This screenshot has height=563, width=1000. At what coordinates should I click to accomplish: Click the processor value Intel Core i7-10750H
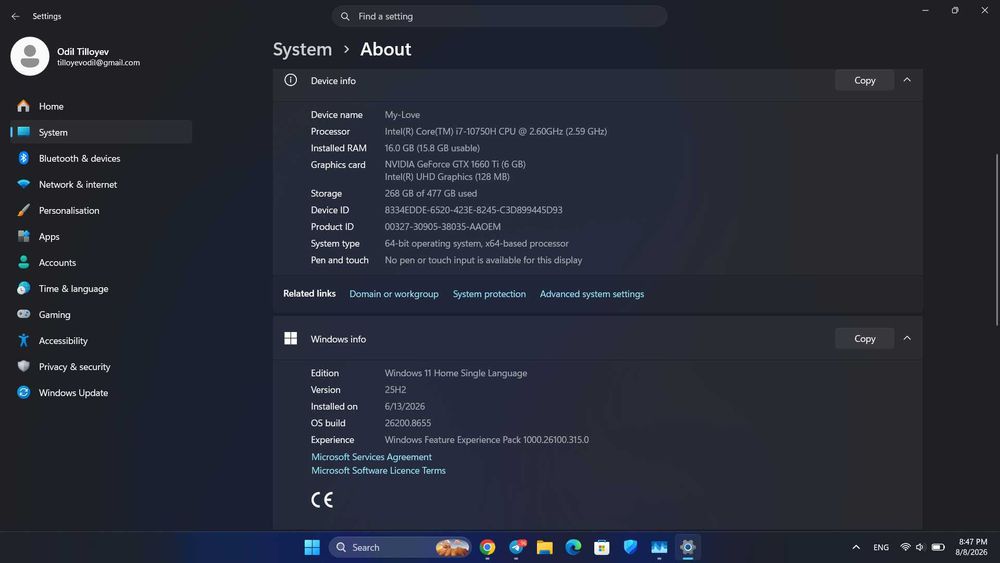[x=496, y=131]
